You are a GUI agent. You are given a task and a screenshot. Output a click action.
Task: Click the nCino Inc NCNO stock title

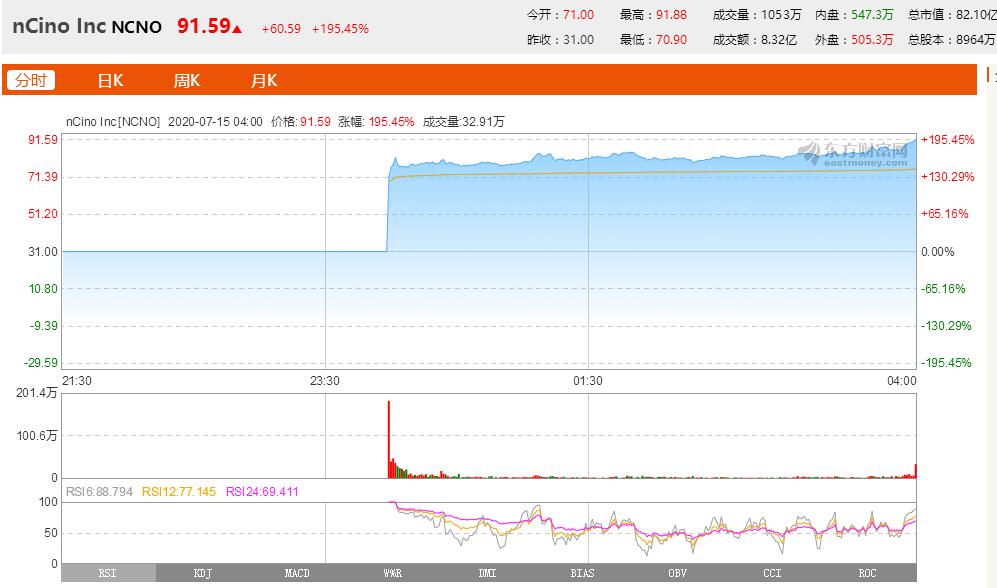tap(87, 26)
